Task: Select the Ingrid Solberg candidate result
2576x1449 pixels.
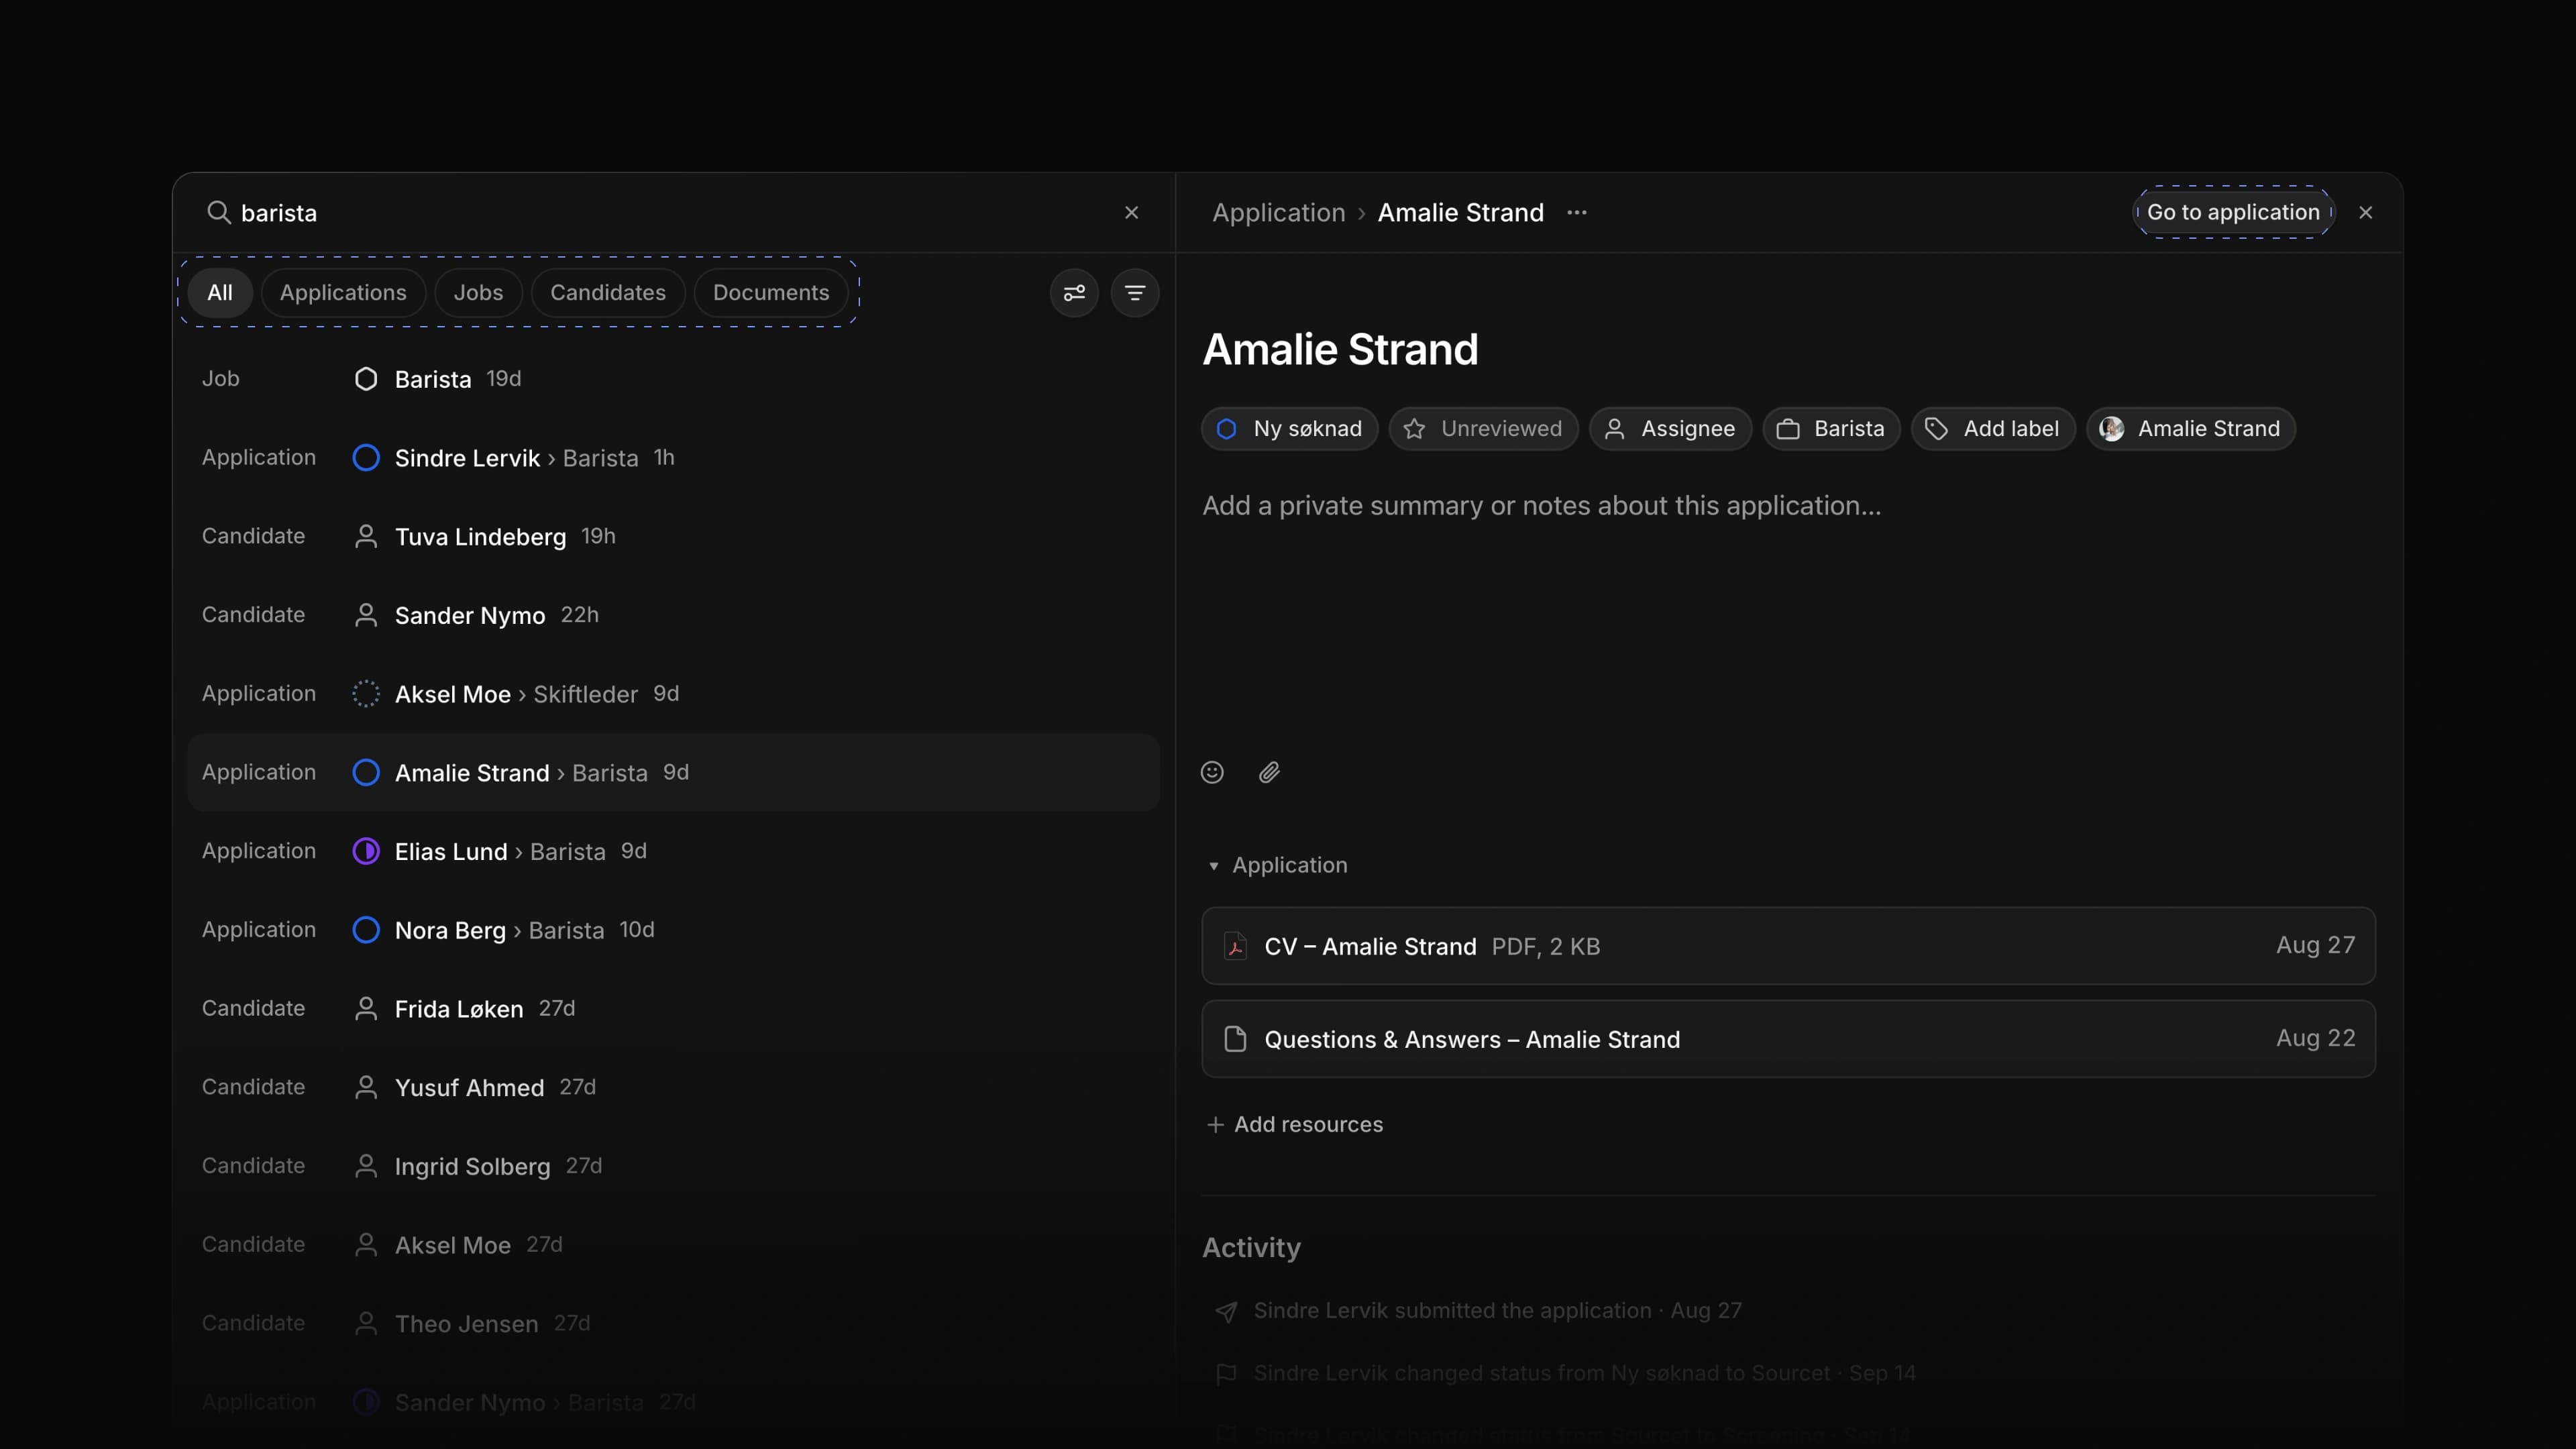Action: (673, 1166)
